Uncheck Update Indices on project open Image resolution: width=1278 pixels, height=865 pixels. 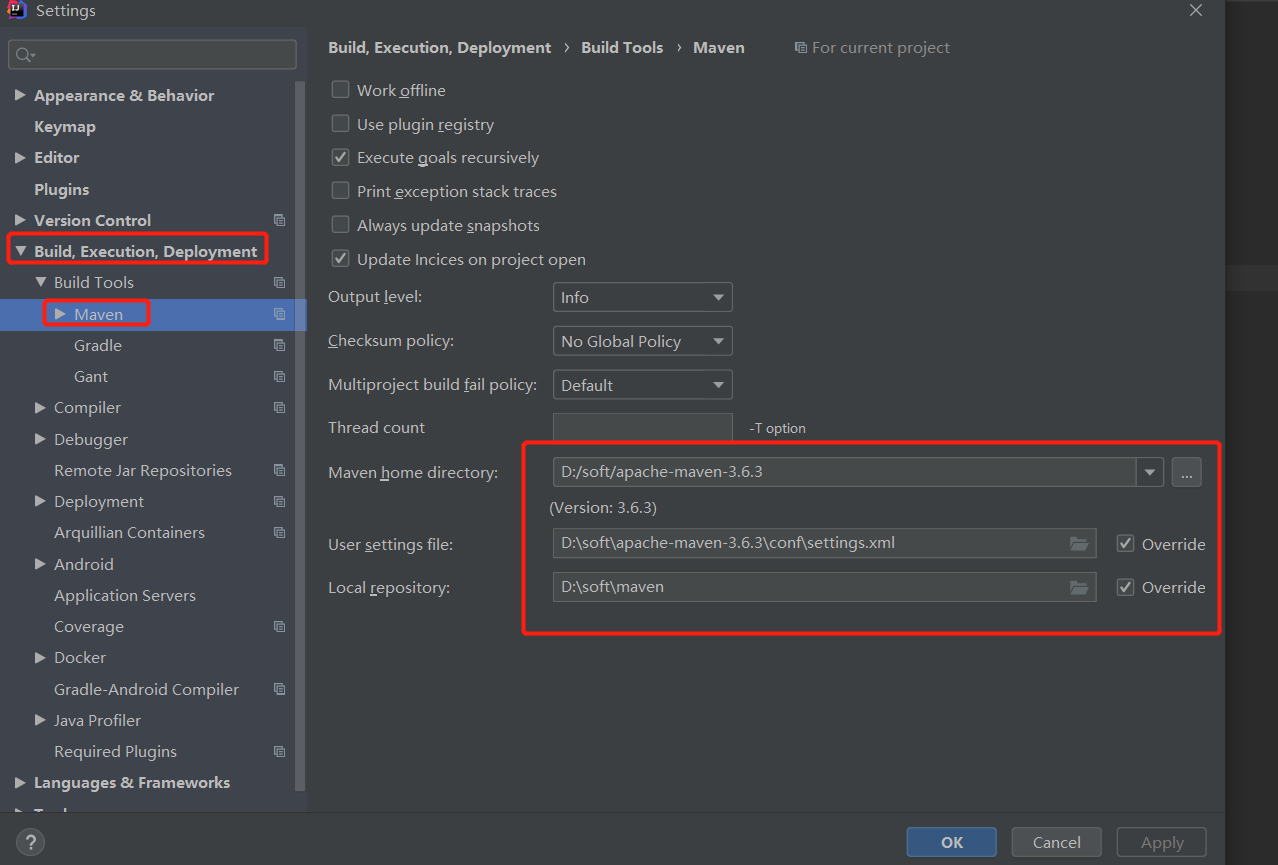tap(340, 259)
